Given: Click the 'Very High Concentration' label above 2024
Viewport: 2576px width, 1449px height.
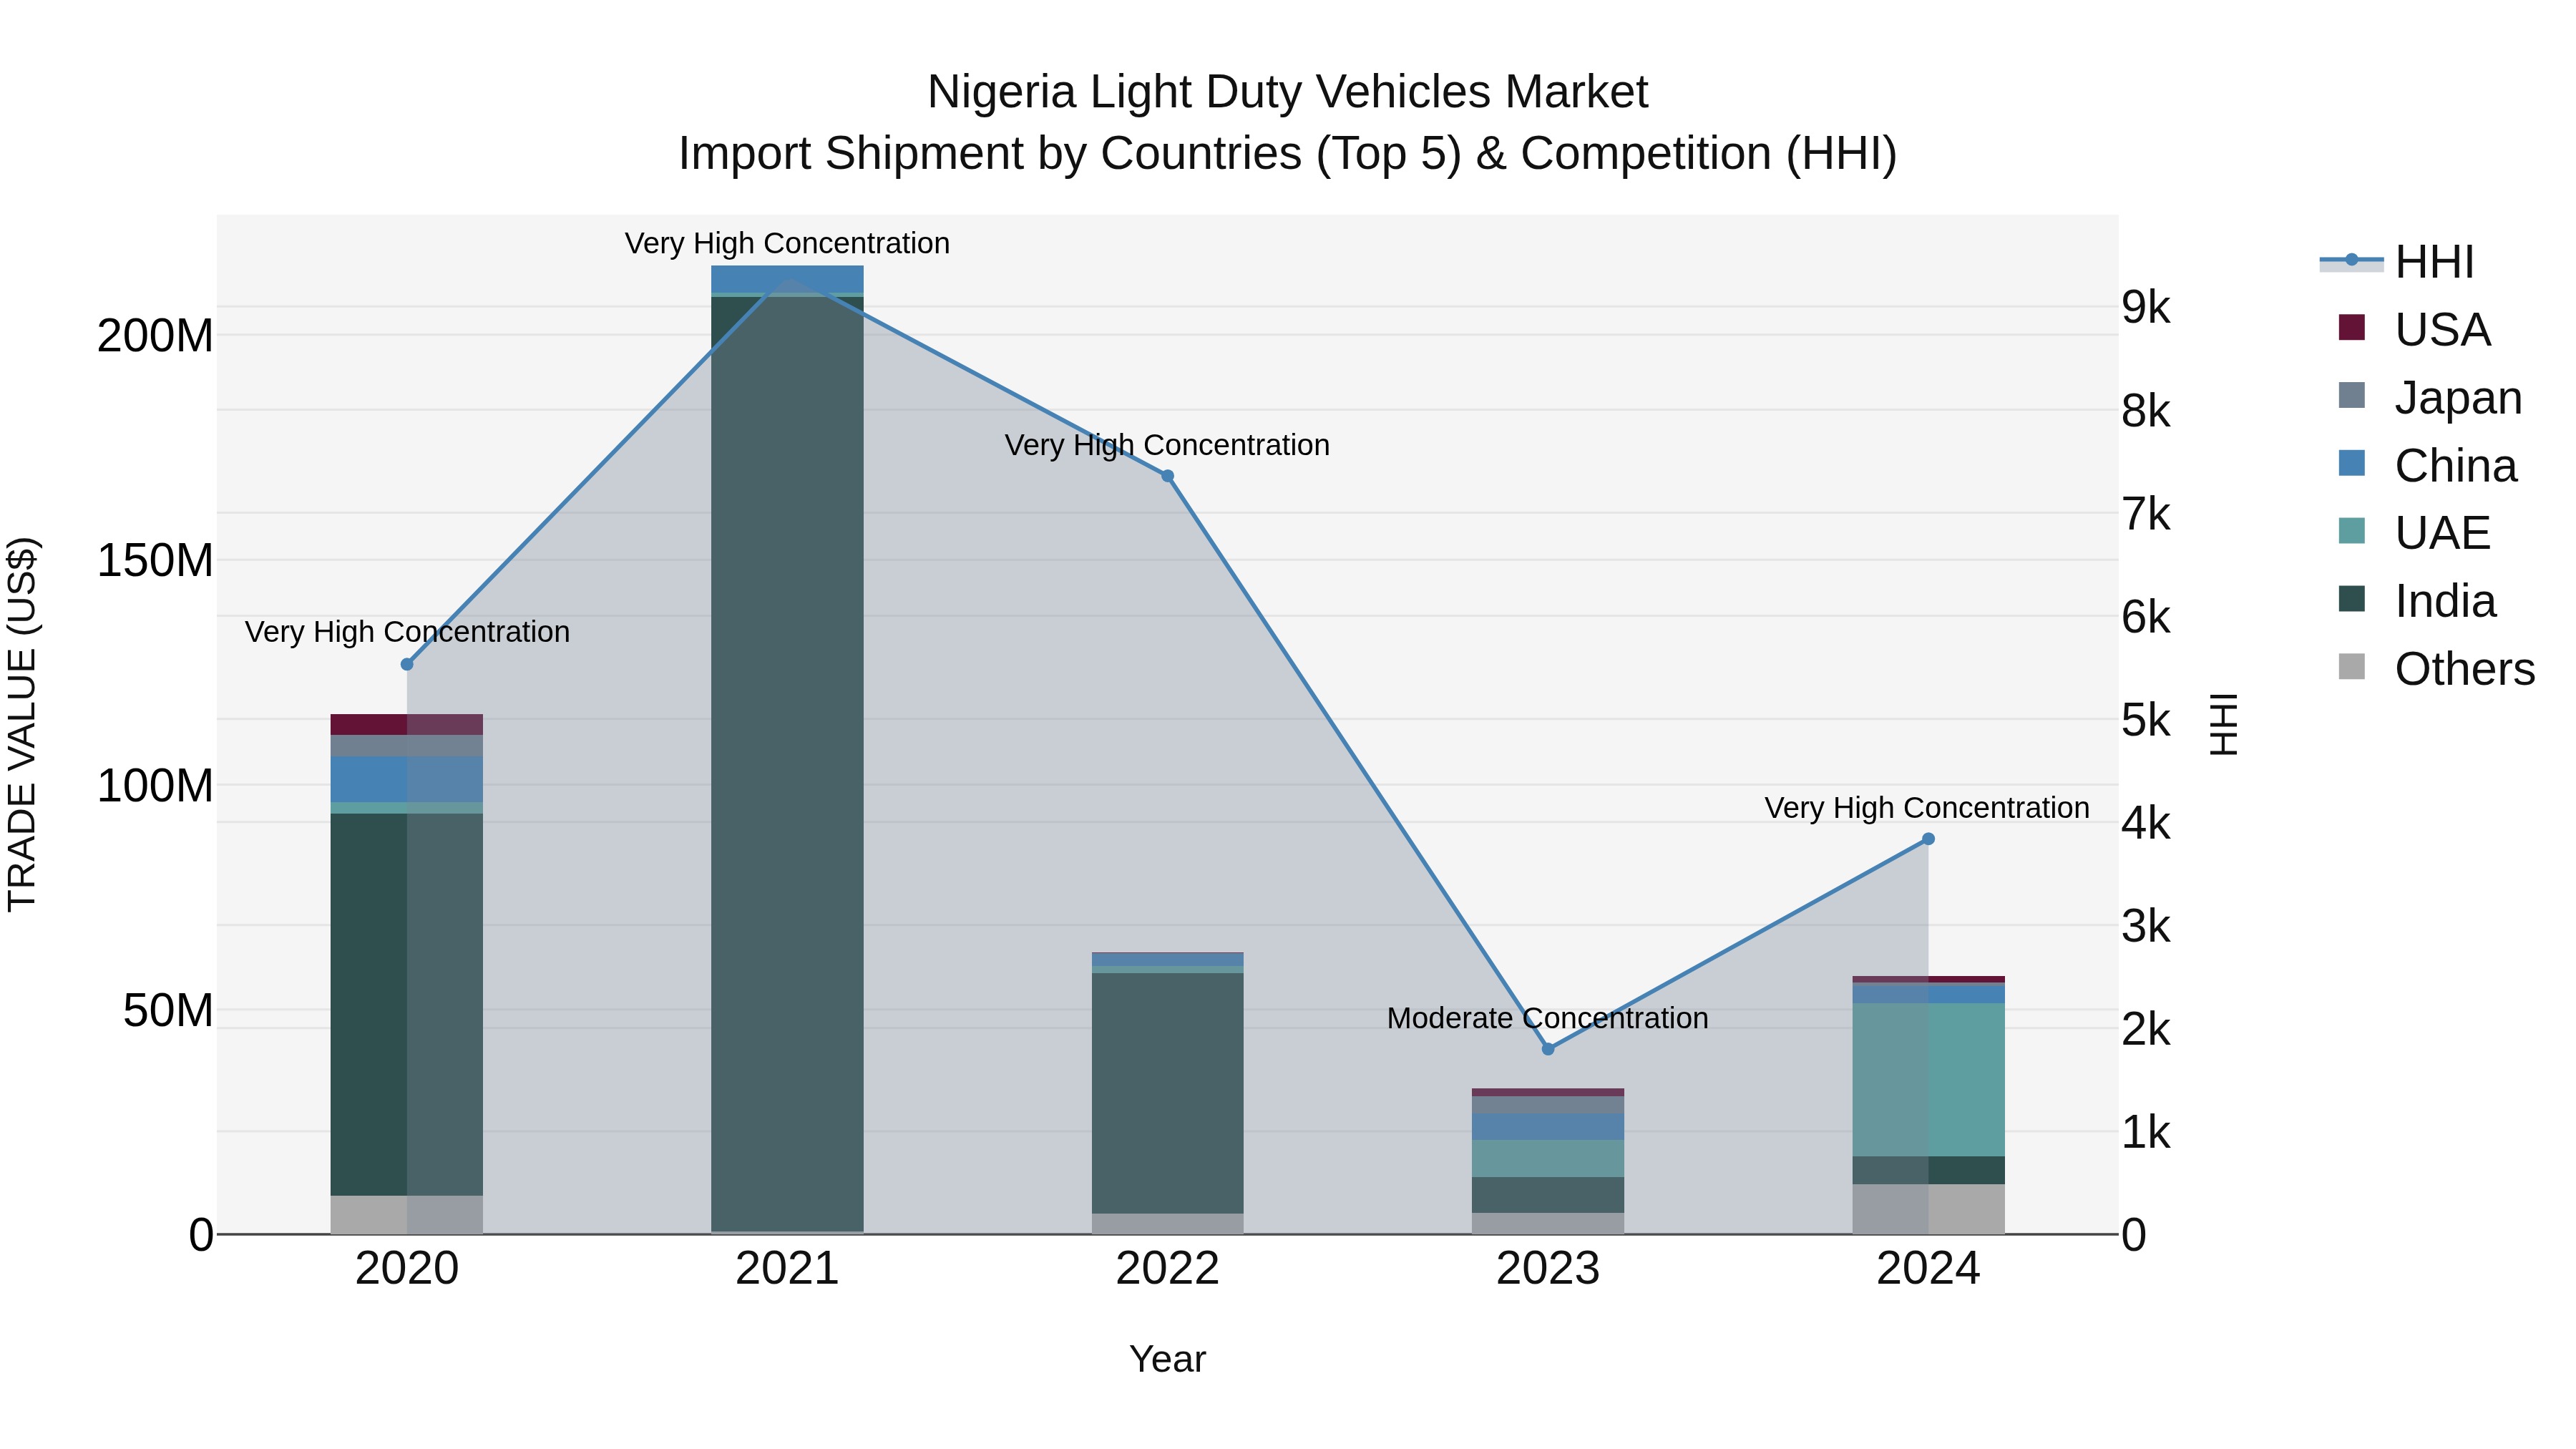Looking at the screenshot, I should 1927,808.
